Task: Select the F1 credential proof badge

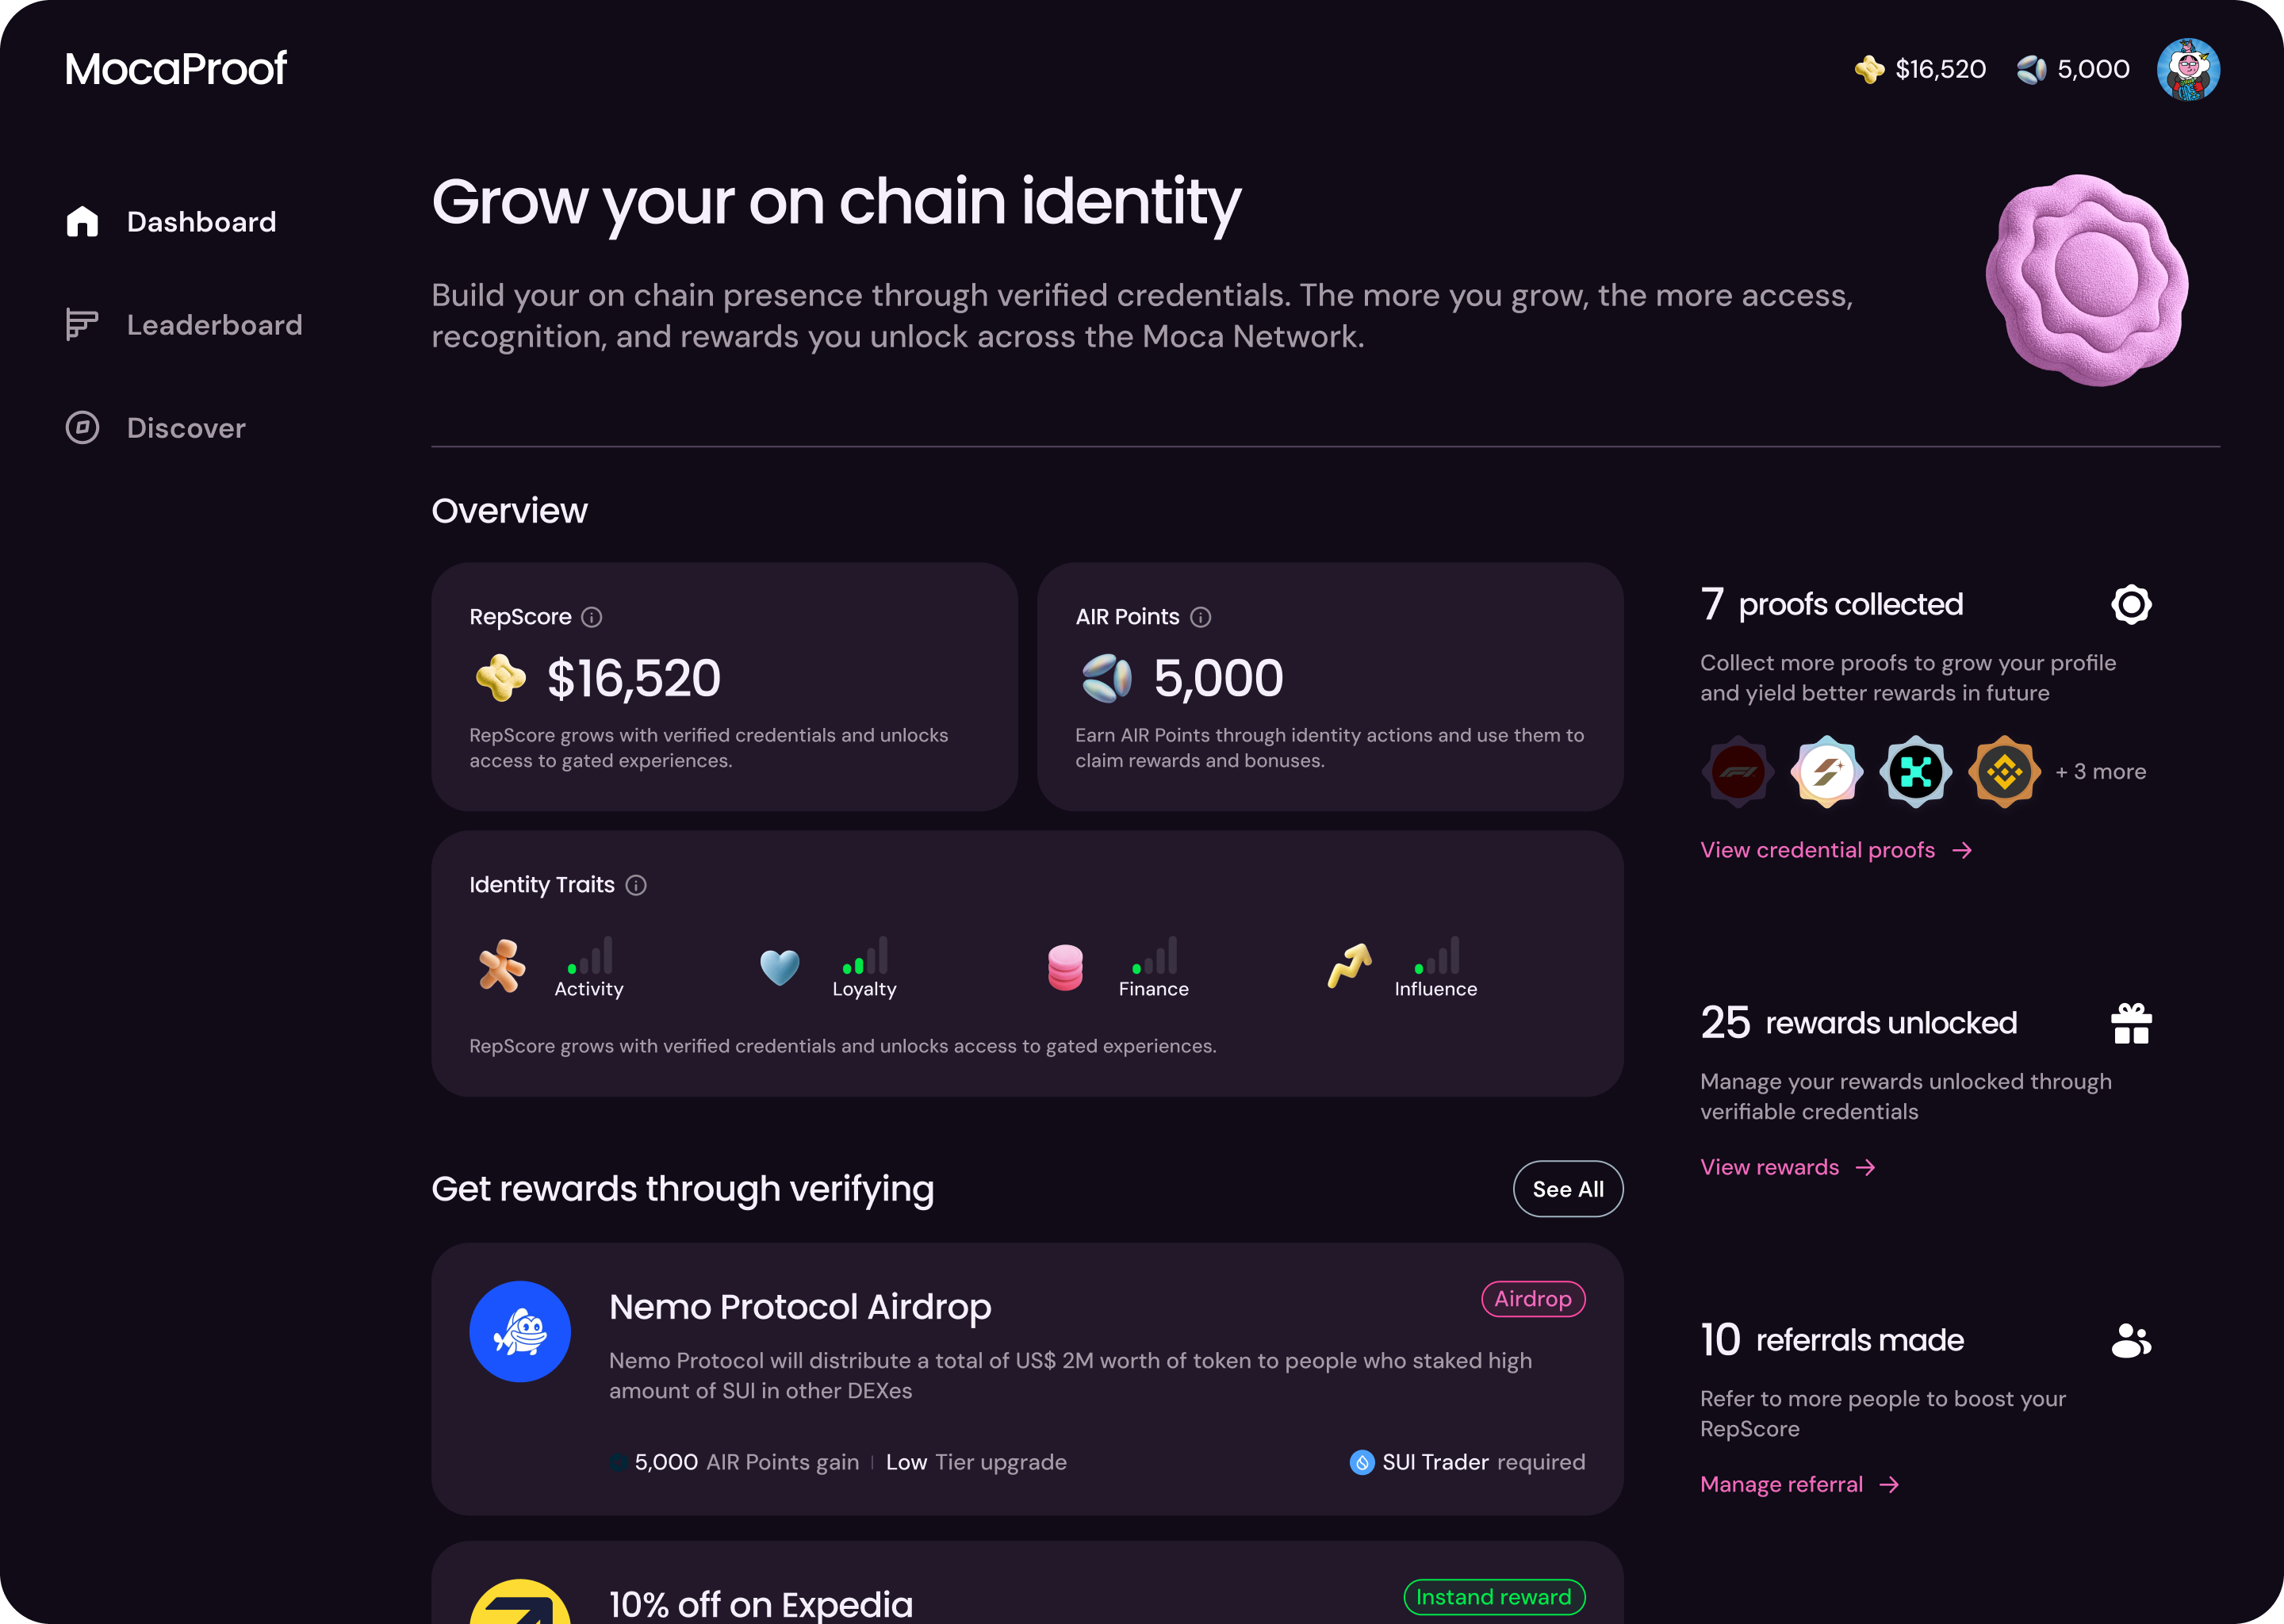Action: 1738,771
